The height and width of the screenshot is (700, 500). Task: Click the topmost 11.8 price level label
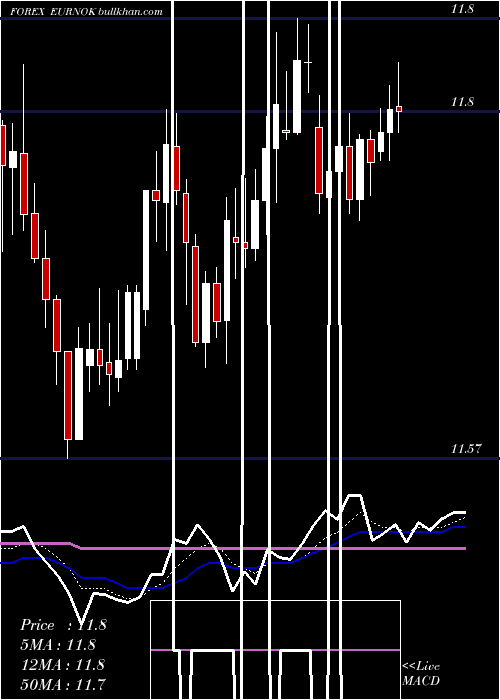click(462, 8)
